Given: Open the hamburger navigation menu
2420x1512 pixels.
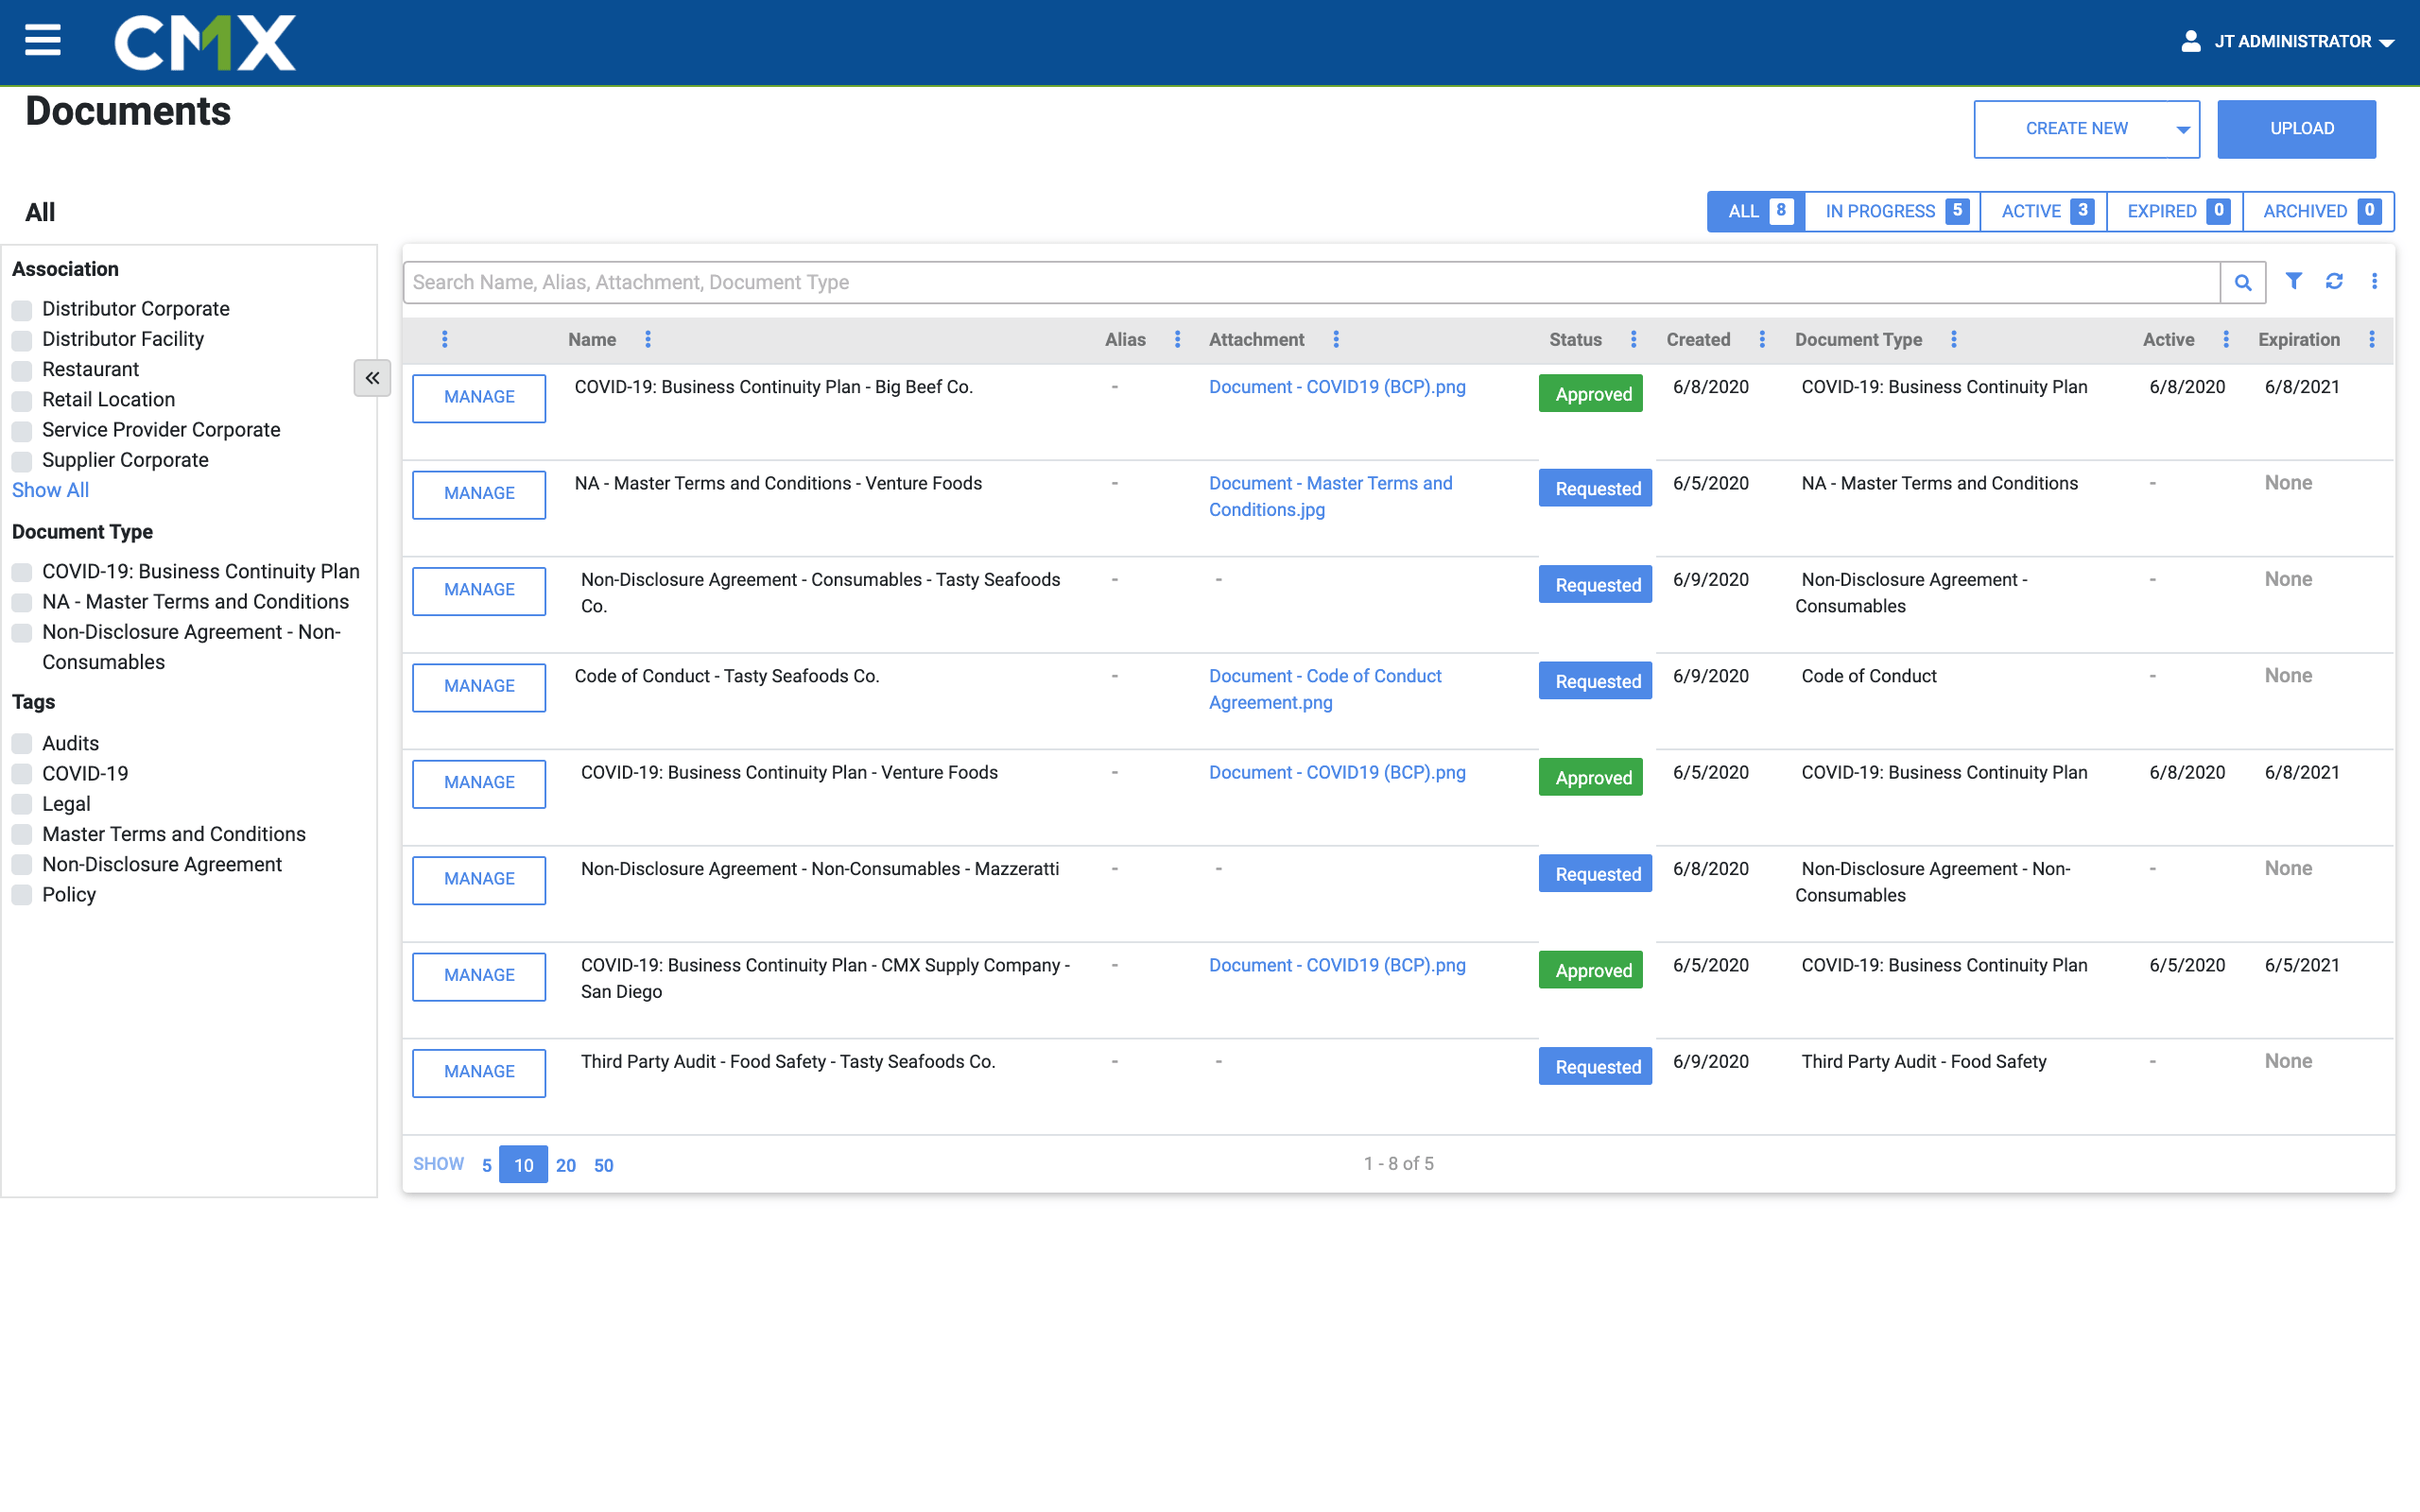Looking at the screenshot, I should 42,41.
